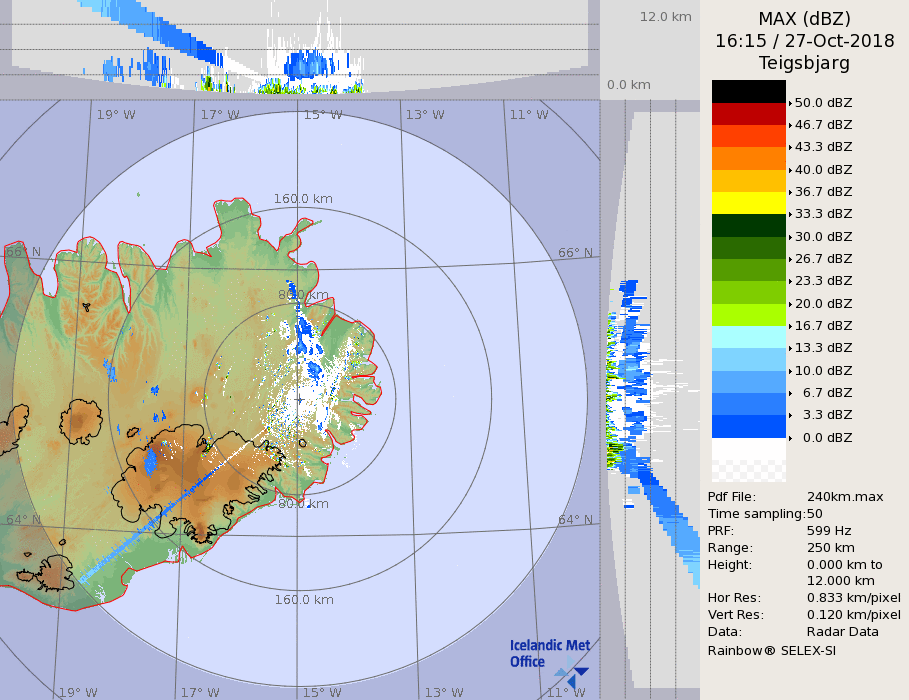
Task: Click the Teigsbjarg station name
Action: (x=804, y=63)
